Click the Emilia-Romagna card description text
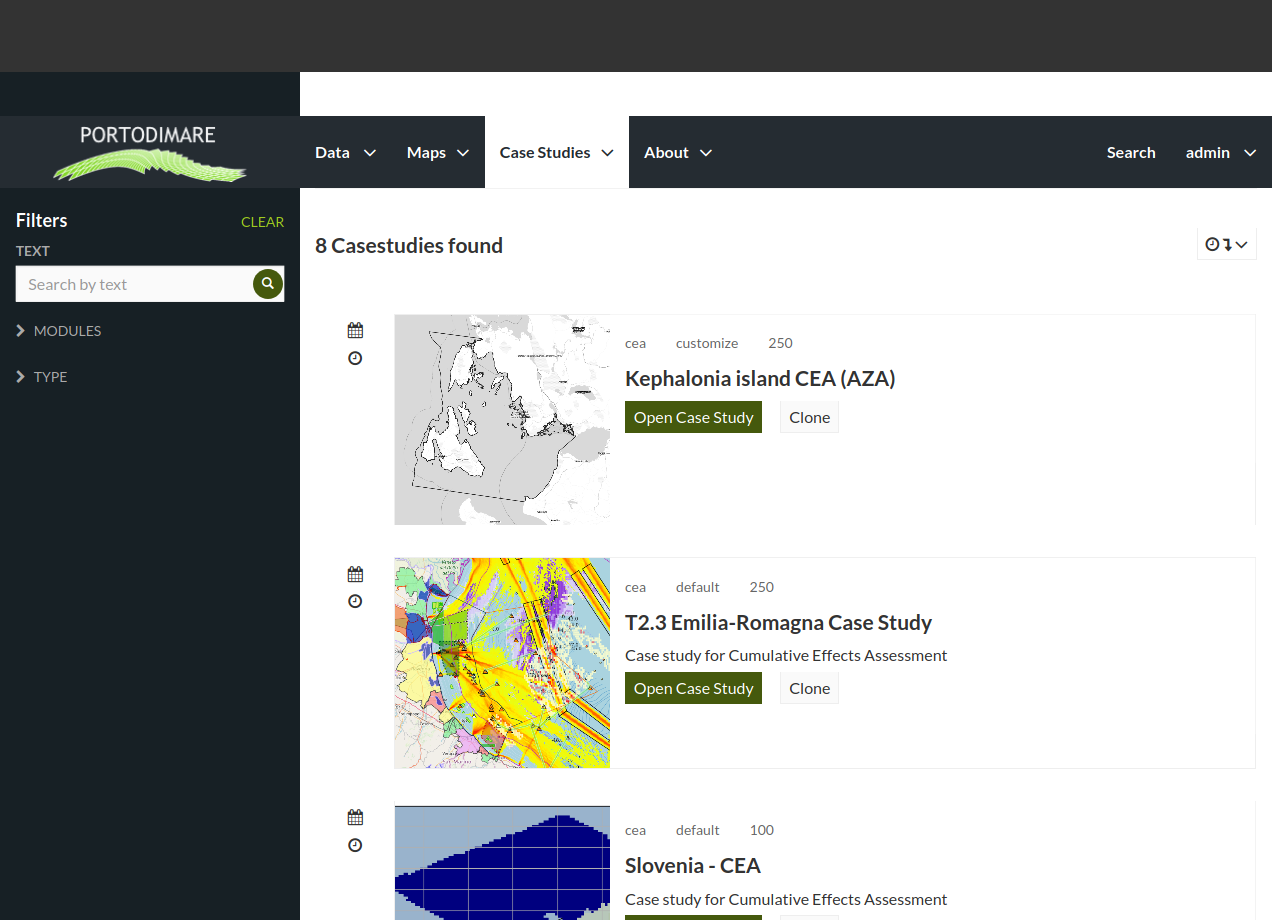The image size is (1272, 920). (786, 655)
